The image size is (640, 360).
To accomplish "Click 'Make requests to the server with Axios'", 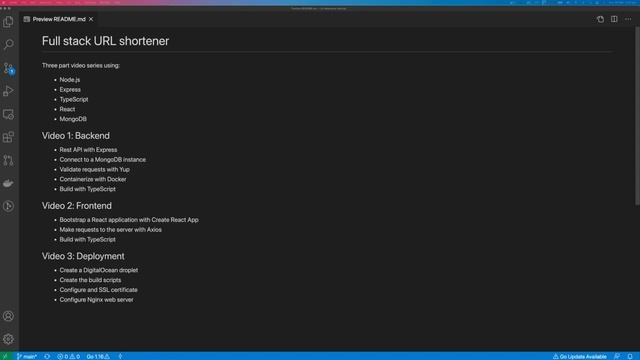I will pyautogui.click(x=111, y=229).
